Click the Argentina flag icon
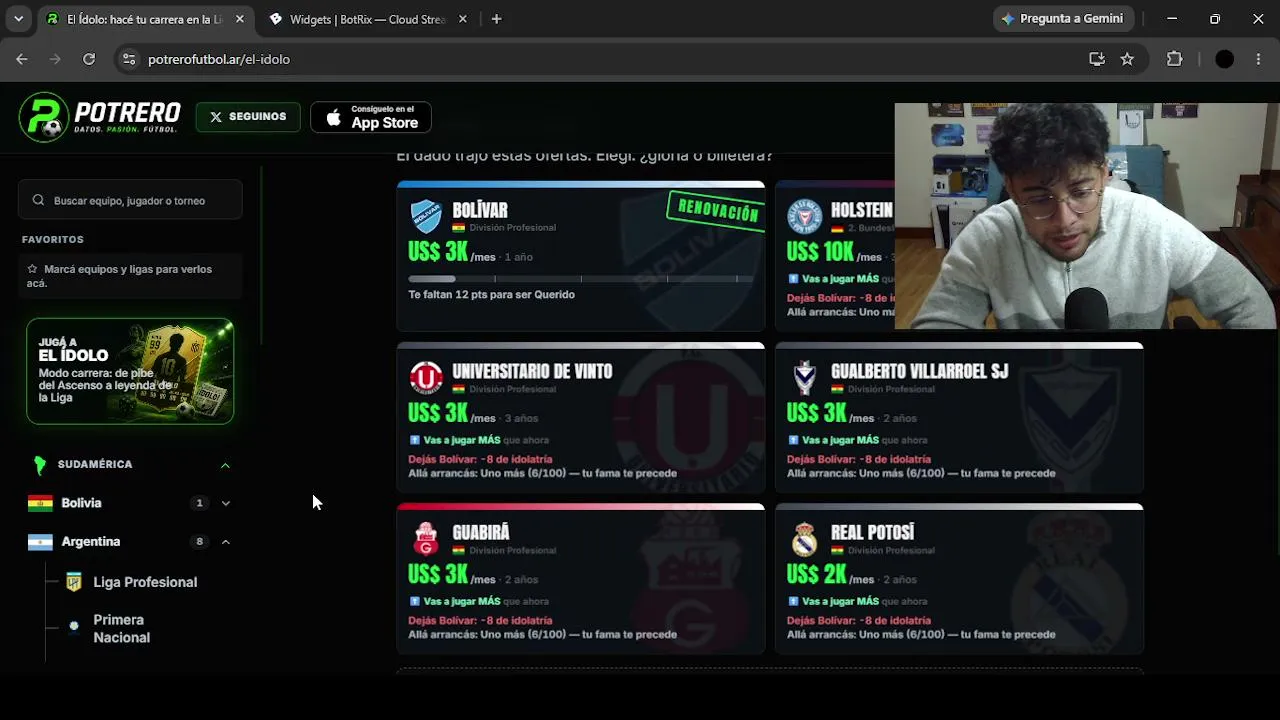 40,542
